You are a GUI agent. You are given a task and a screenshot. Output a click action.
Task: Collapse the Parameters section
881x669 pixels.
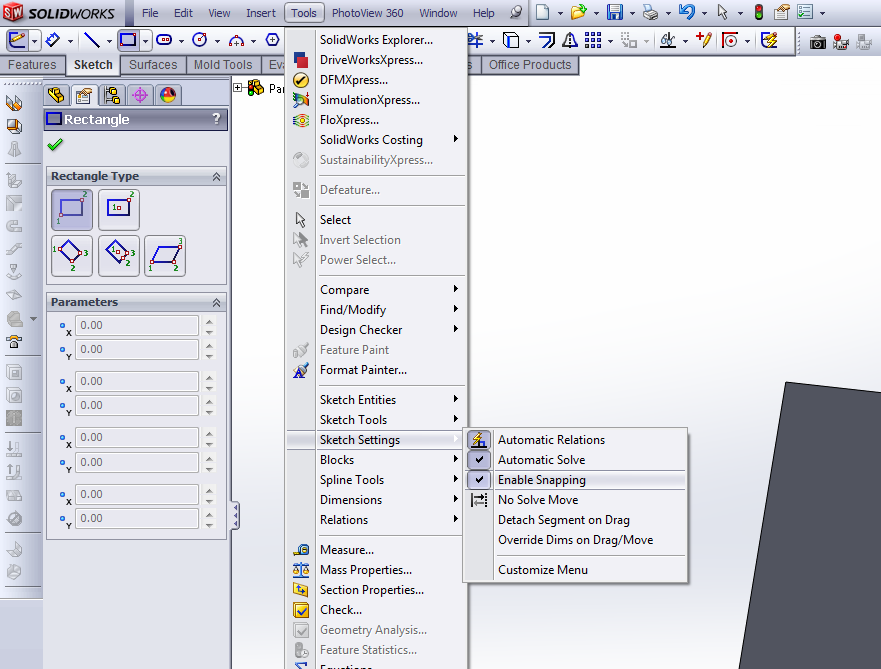tap(216, 302)
